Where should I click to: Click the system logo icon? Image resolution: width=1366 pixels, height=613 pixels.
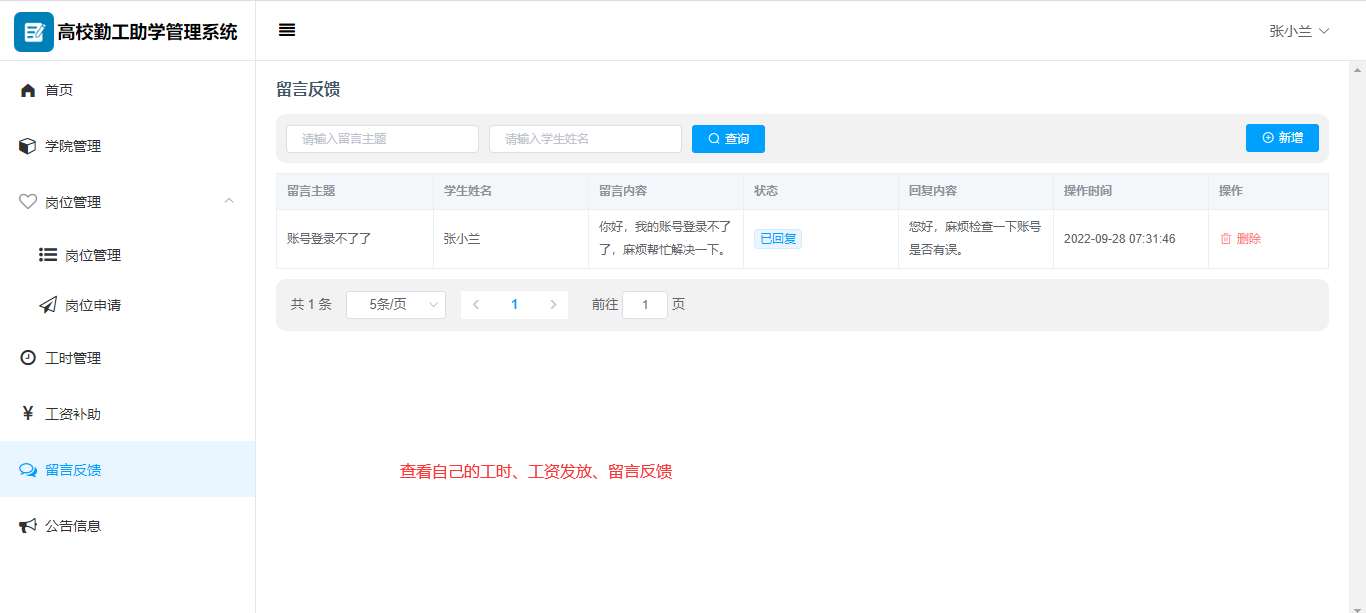click(x=33, y=32)
